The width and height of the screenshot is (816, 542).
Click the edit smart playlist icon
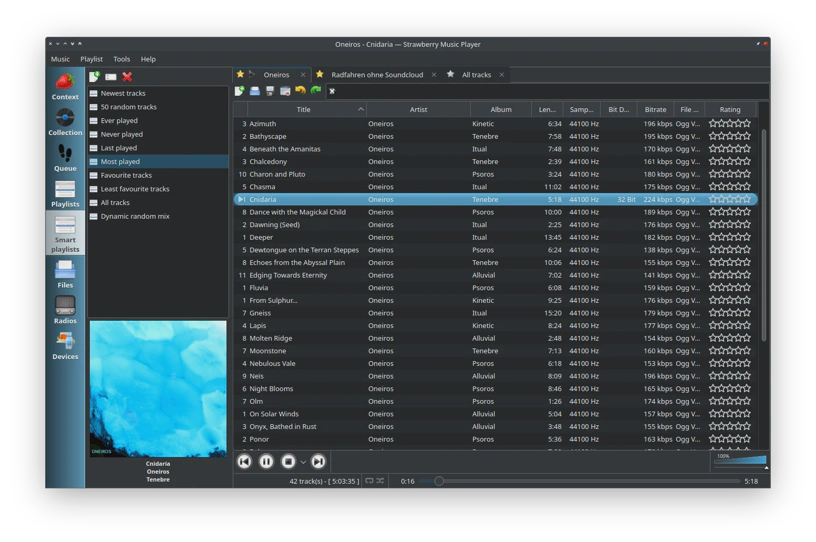tap(111, 77)
